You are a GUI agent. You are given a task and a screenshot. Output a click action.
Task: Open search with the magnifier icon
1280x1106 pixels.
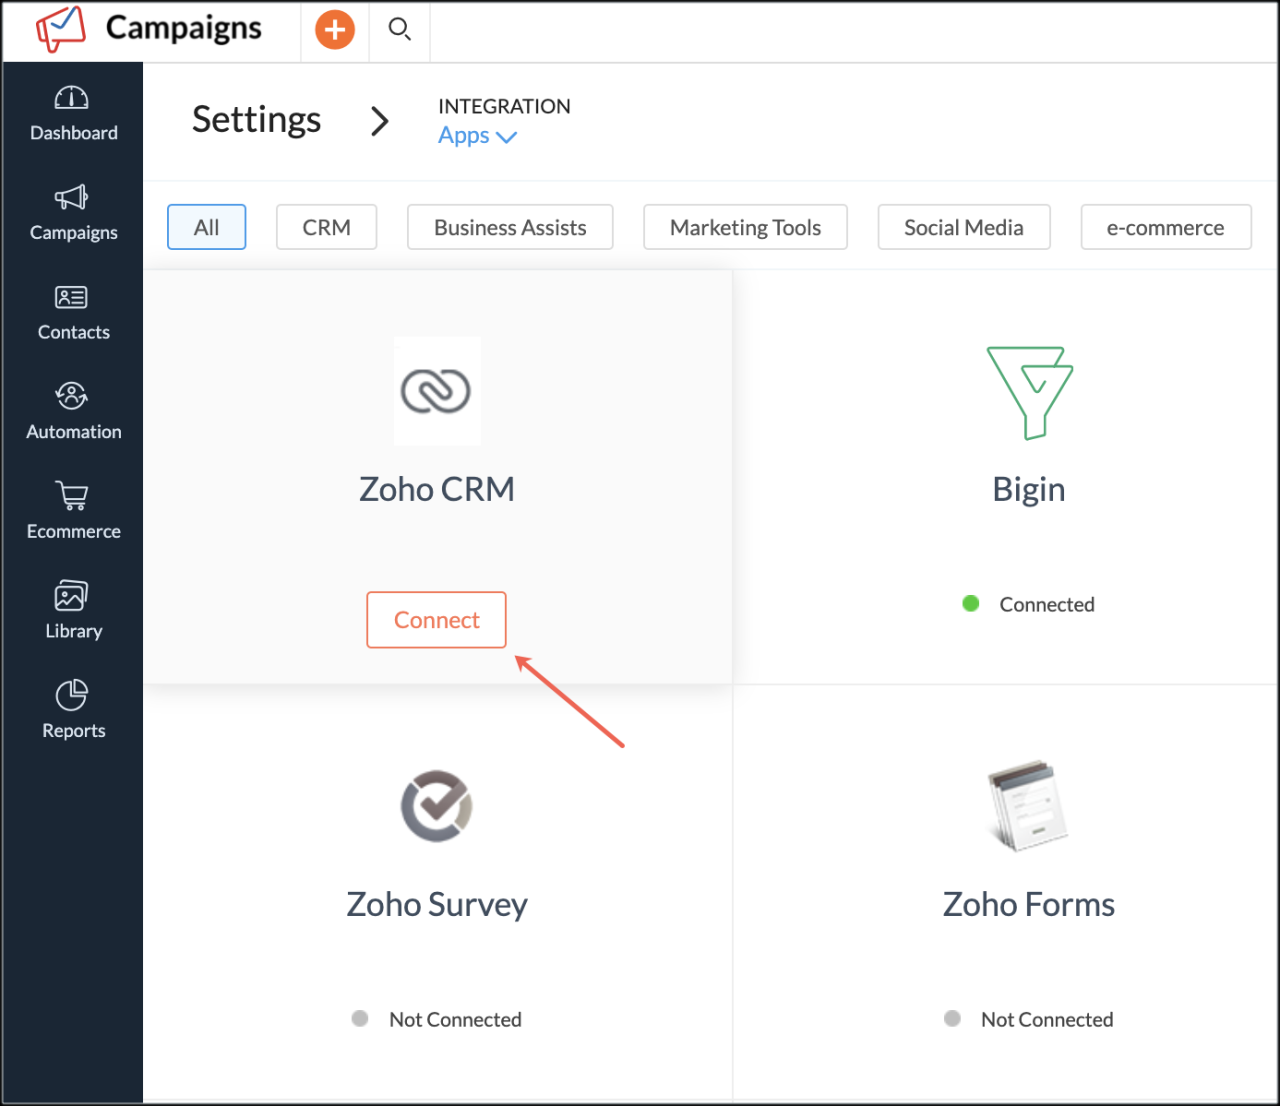(400, 29)
